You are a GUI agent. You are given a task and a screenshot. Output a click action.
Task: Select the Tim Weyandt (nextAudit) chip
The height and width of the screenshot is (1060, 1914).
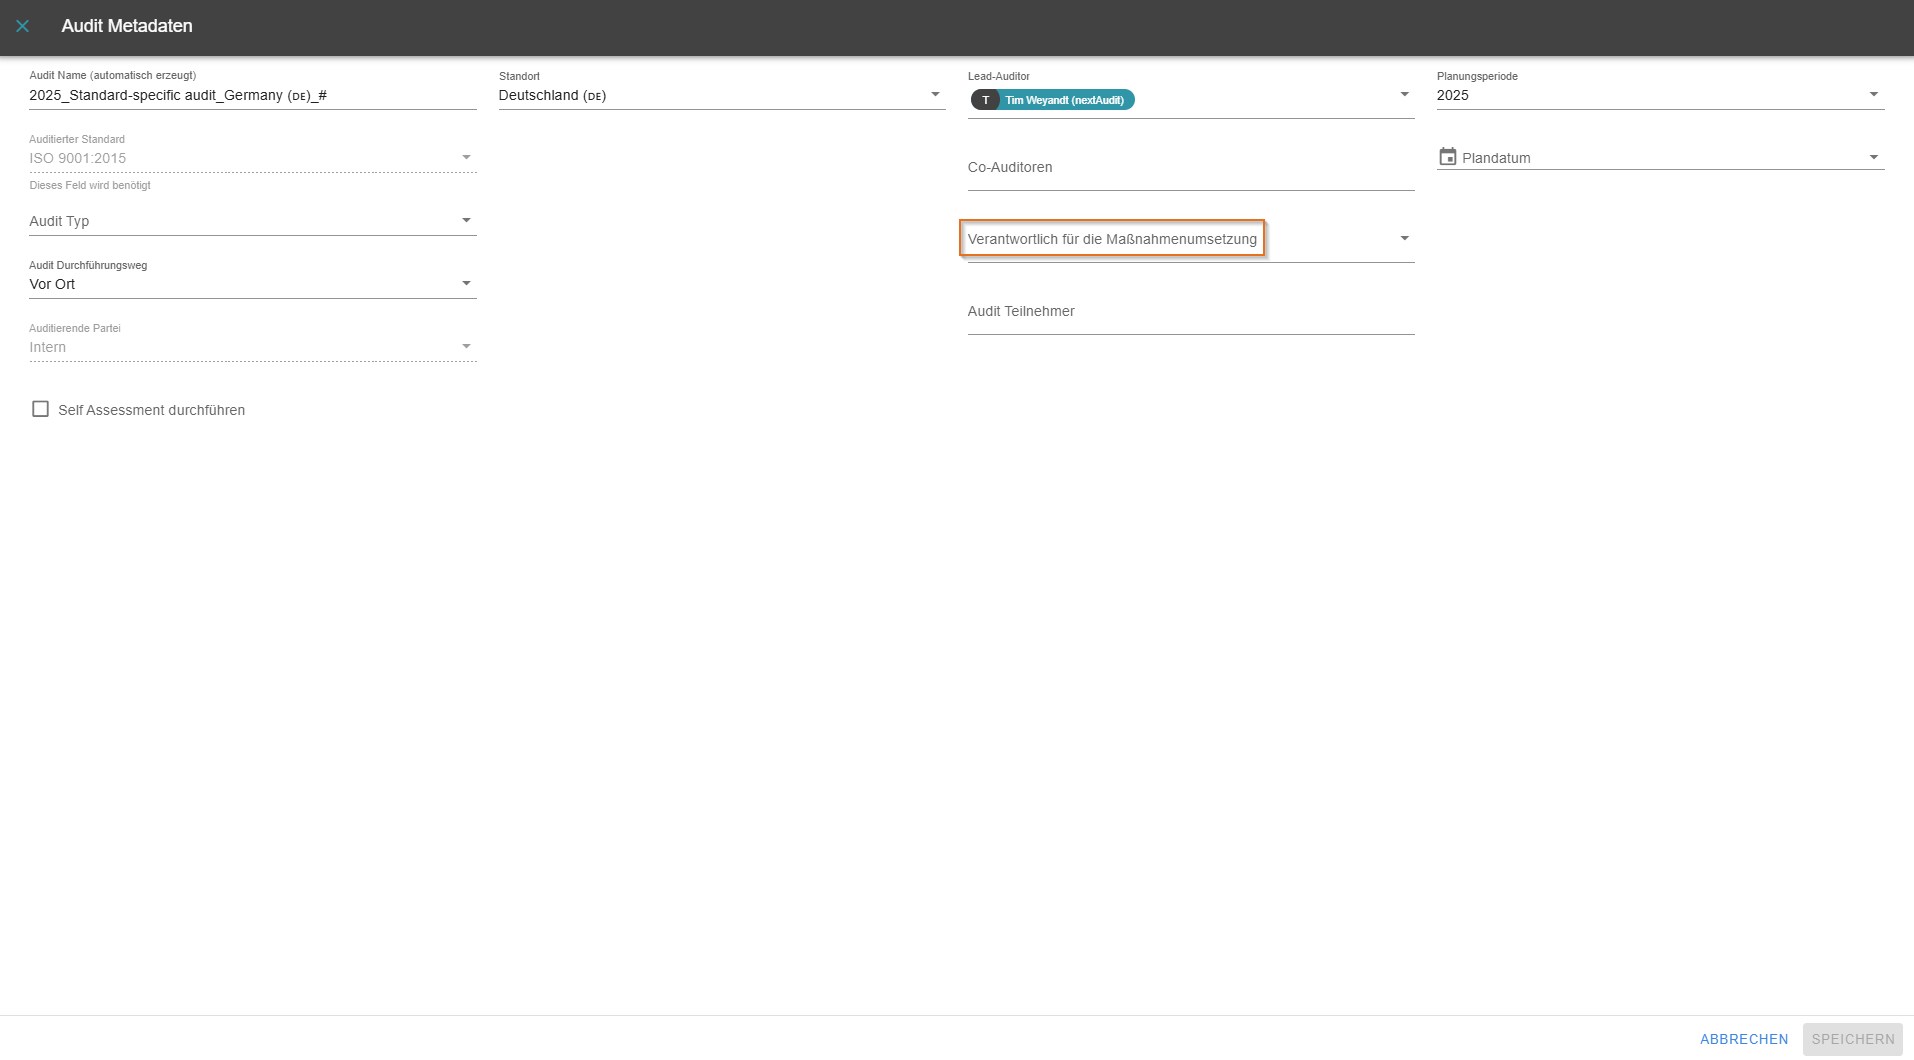1064,100
